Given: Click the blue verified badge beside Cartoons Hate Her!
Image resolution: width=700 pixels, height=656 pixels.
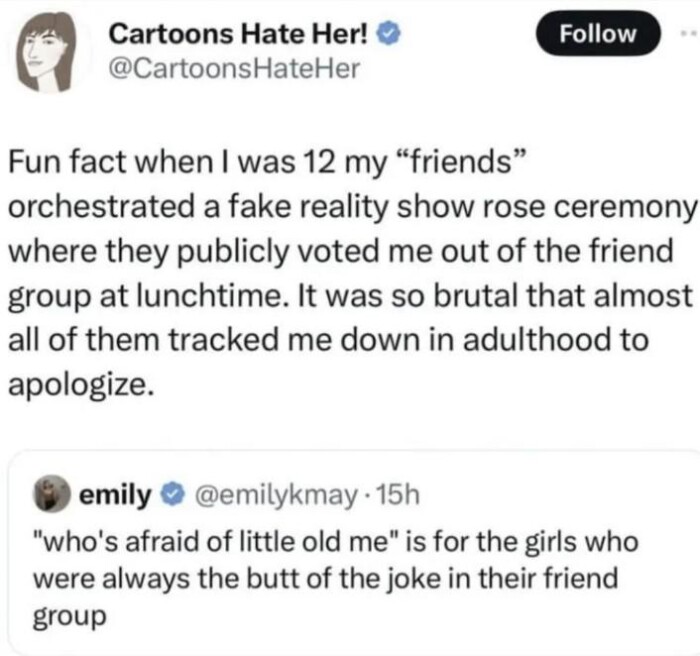Looking at the screenshot, I should point(394,37).
